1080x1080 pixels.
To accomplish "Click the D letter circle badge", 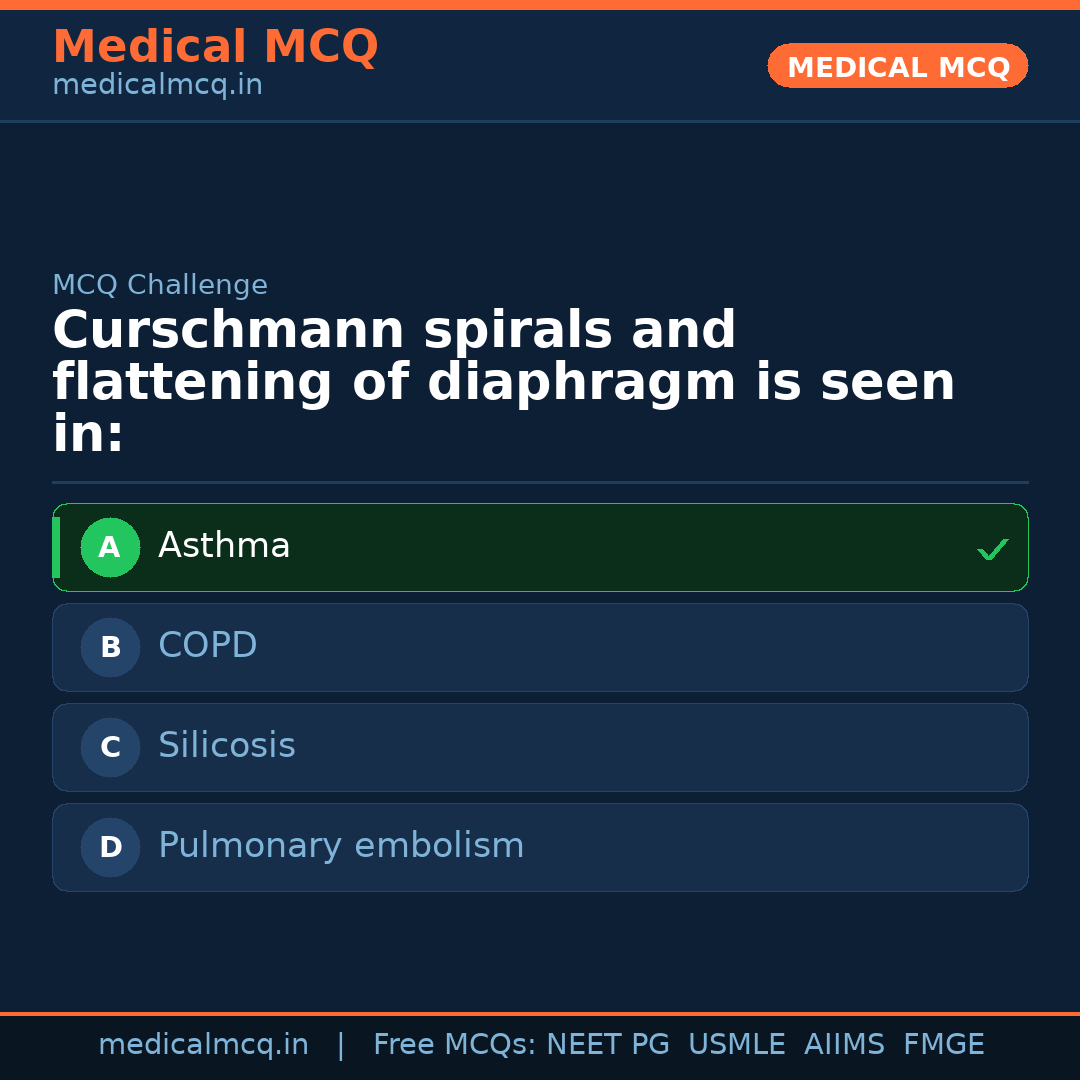I will pos(110,848).
